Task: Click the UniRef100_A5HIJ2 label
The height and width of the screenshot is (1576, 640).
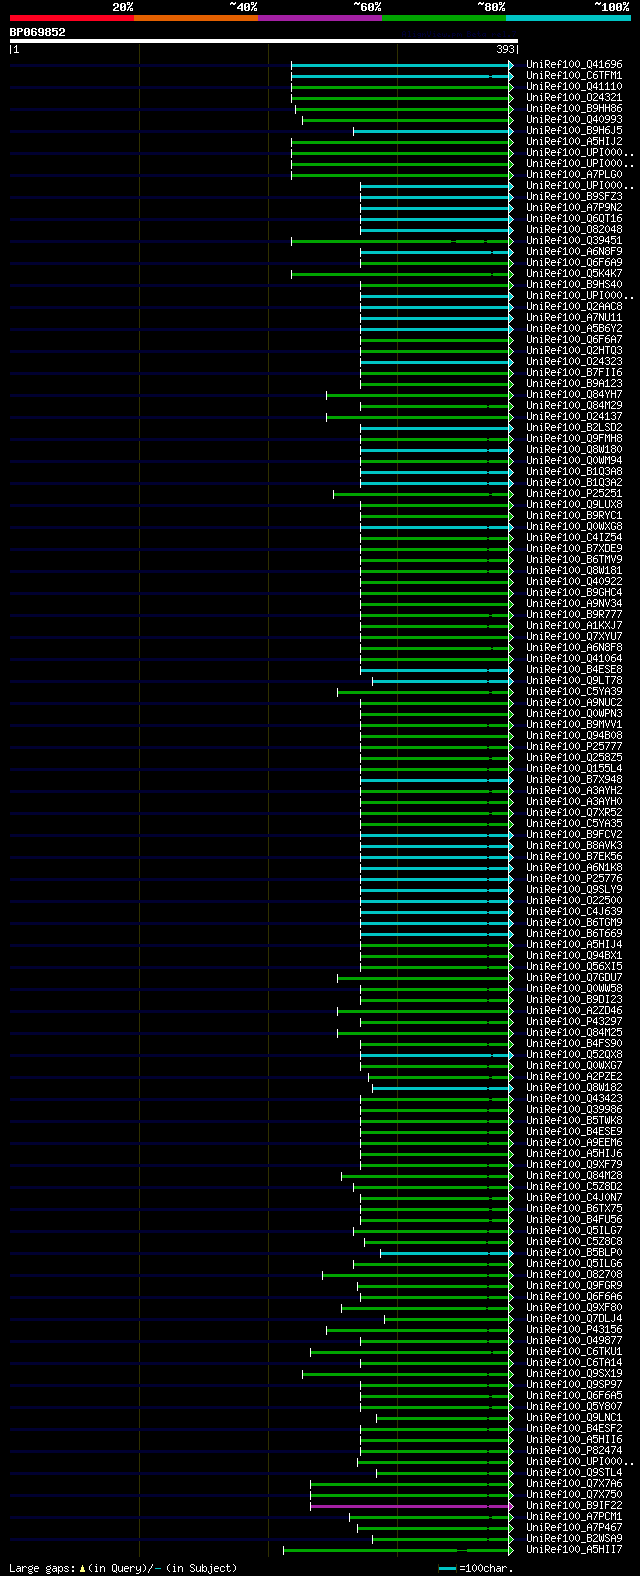Action: coord(574,142)
